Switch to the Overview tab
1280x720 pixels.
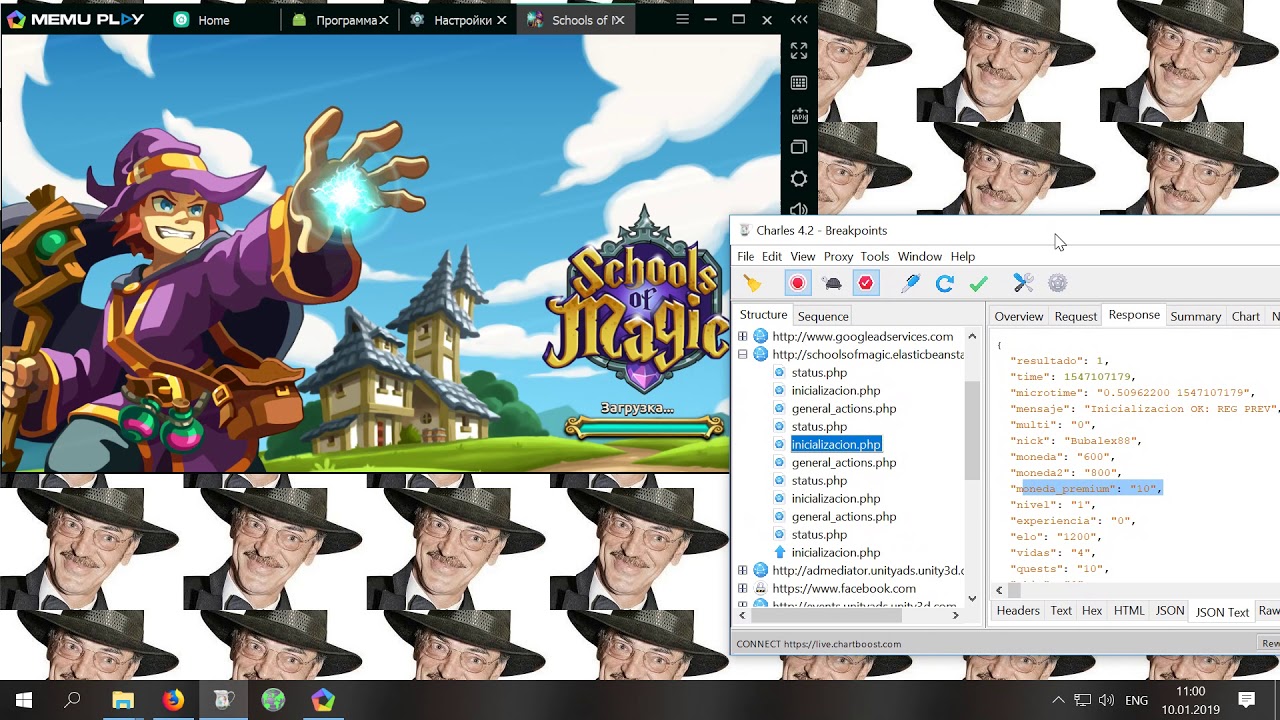(1019, 316)
